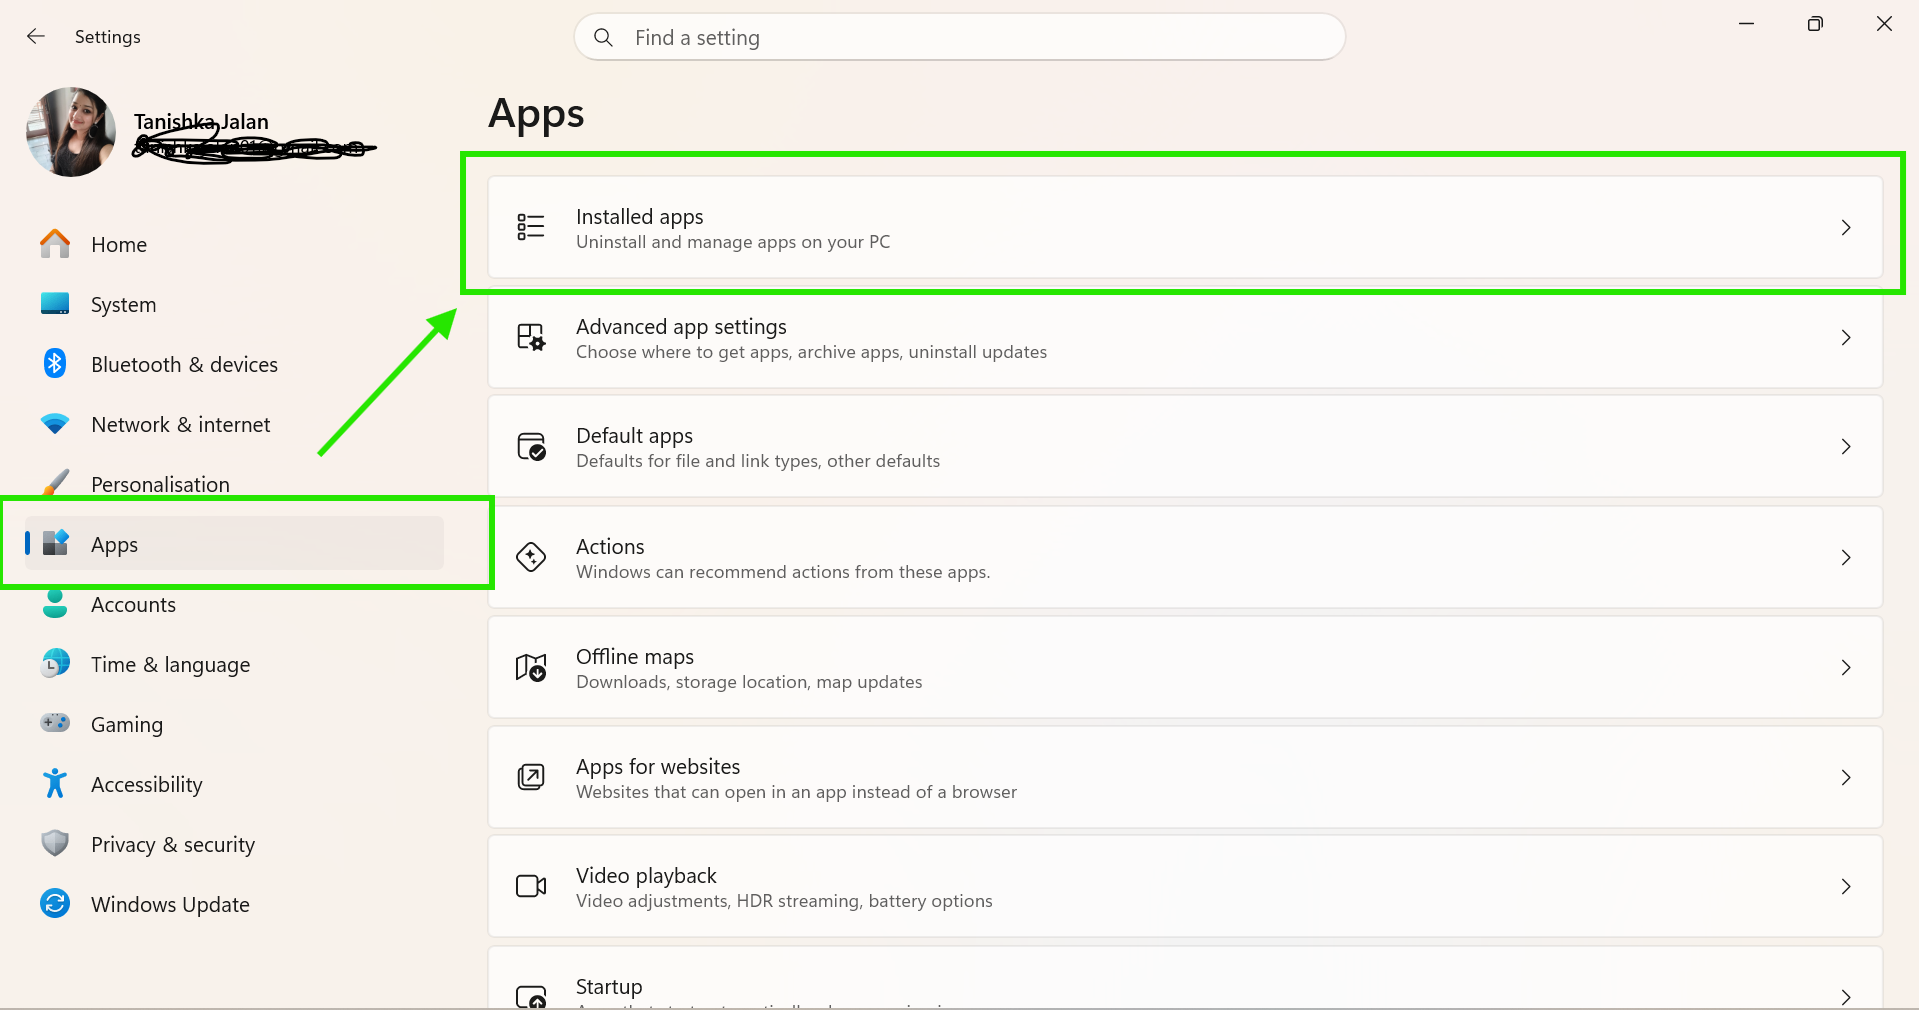Click the Network wifi icon
Viewport: 1919px width, 1010px height.
pyautogui.click(x=55, y=424)
